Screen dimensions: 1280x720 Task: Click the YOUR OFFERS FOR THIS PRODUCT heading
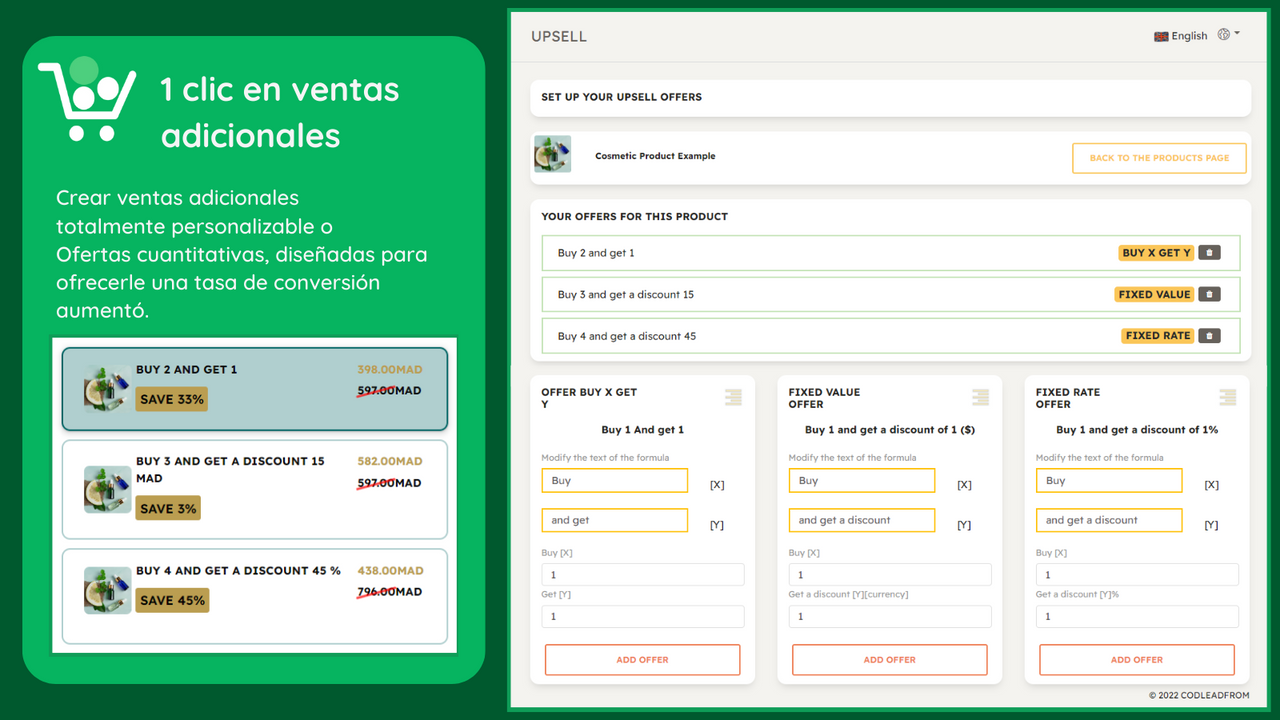pyautogui.click(x=634, y=216)
